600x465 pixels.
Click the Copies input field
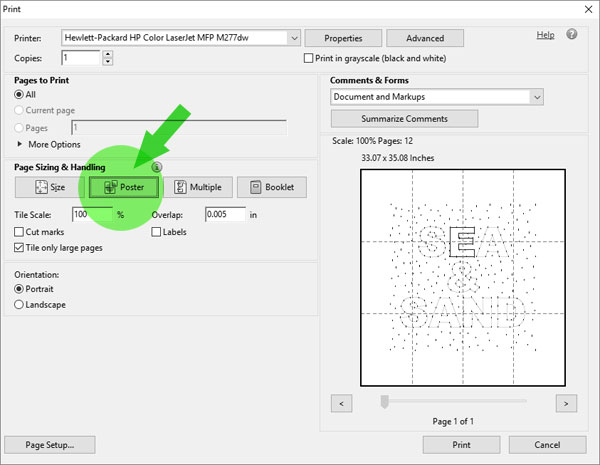coord(81,58)
